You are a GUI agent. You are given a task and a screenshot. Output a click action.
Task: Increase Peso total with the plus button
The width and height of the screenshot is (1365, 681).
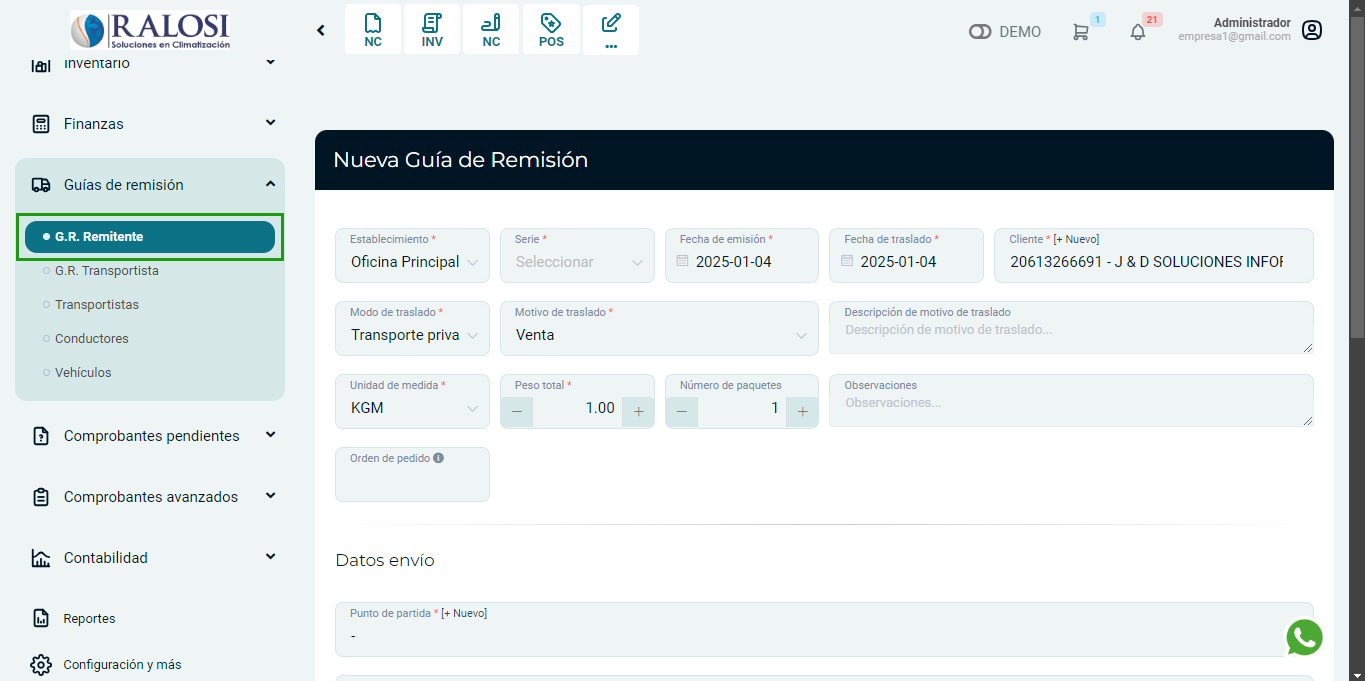(637, 411)
